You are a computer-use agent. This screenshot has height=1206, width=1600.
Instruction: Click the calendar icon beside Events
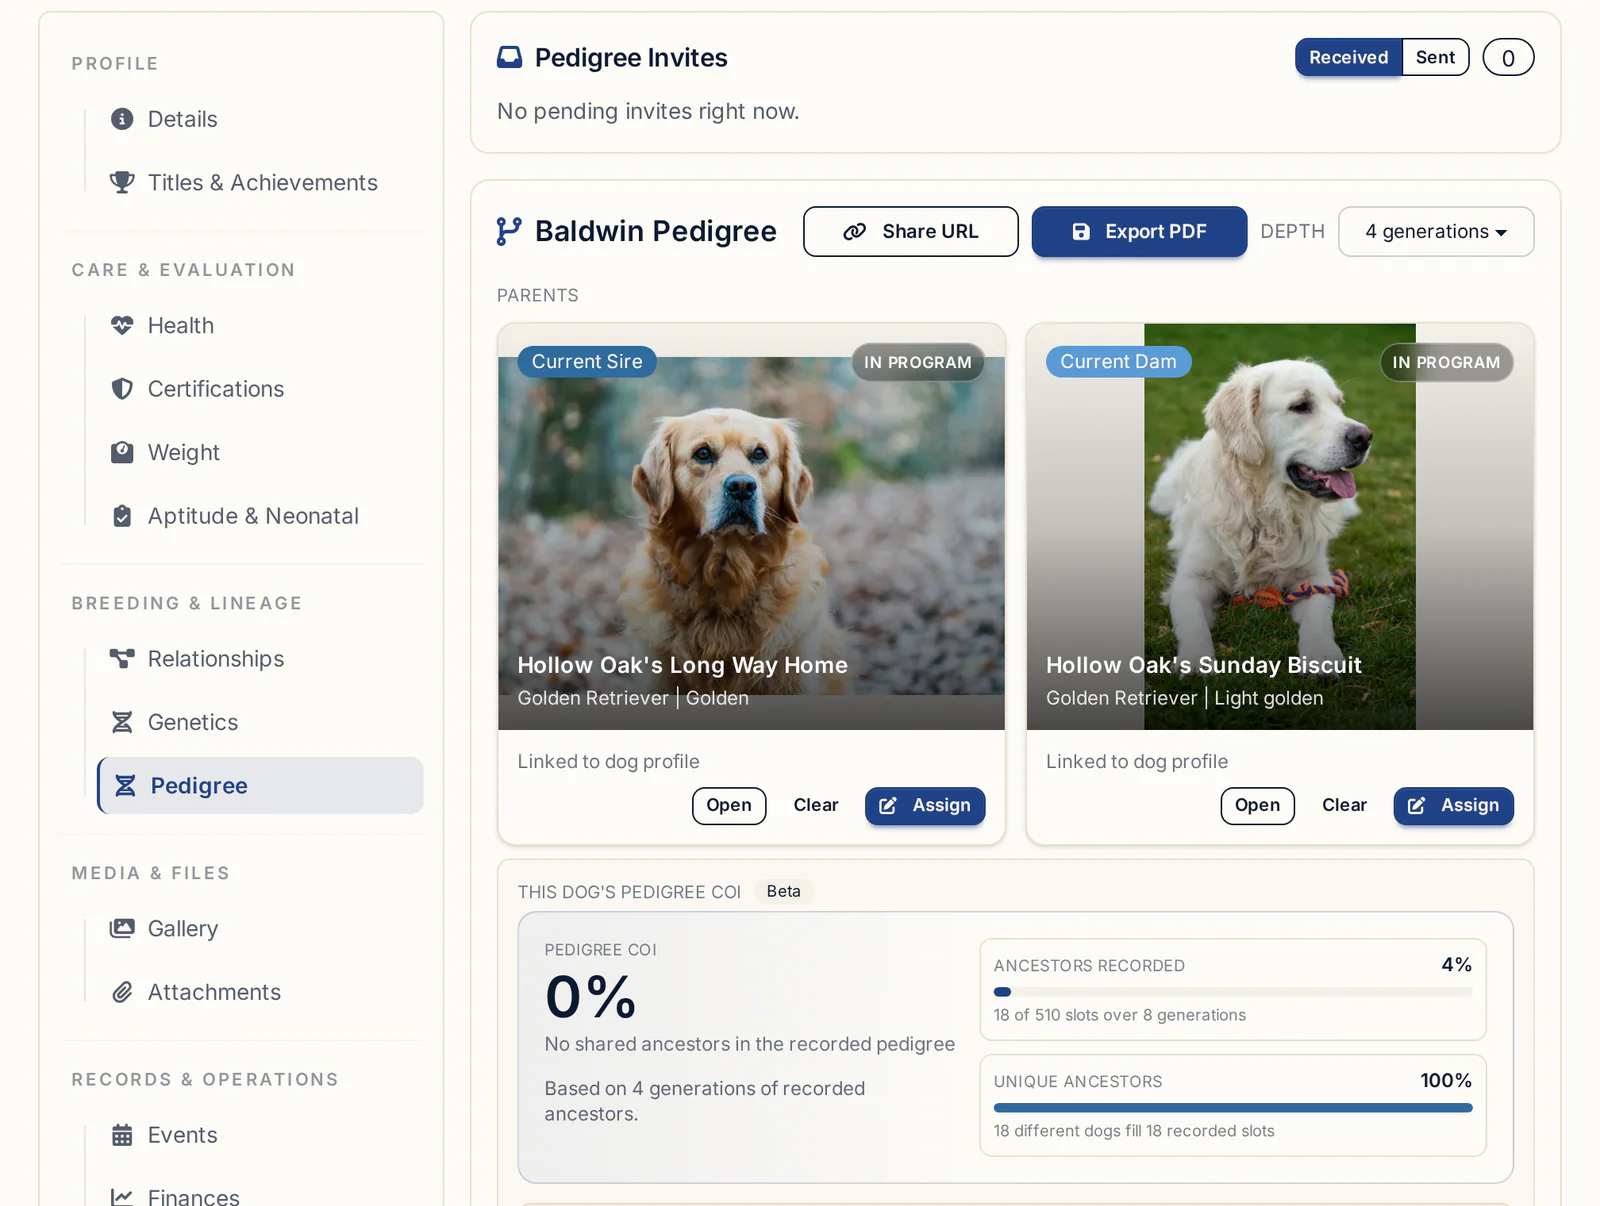[122, 1135]
